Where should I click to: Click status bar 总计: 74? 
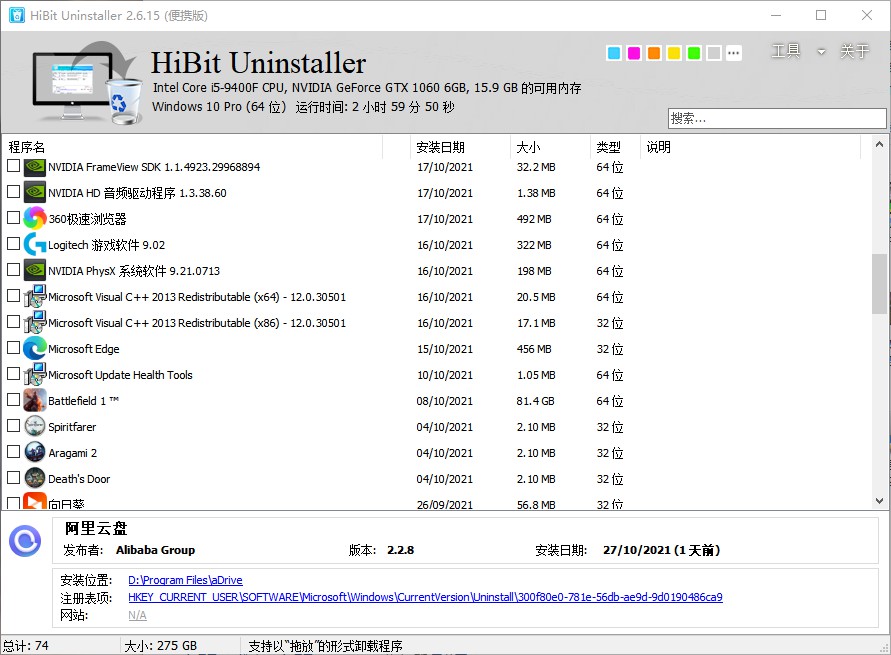click(x=26, y=646)
